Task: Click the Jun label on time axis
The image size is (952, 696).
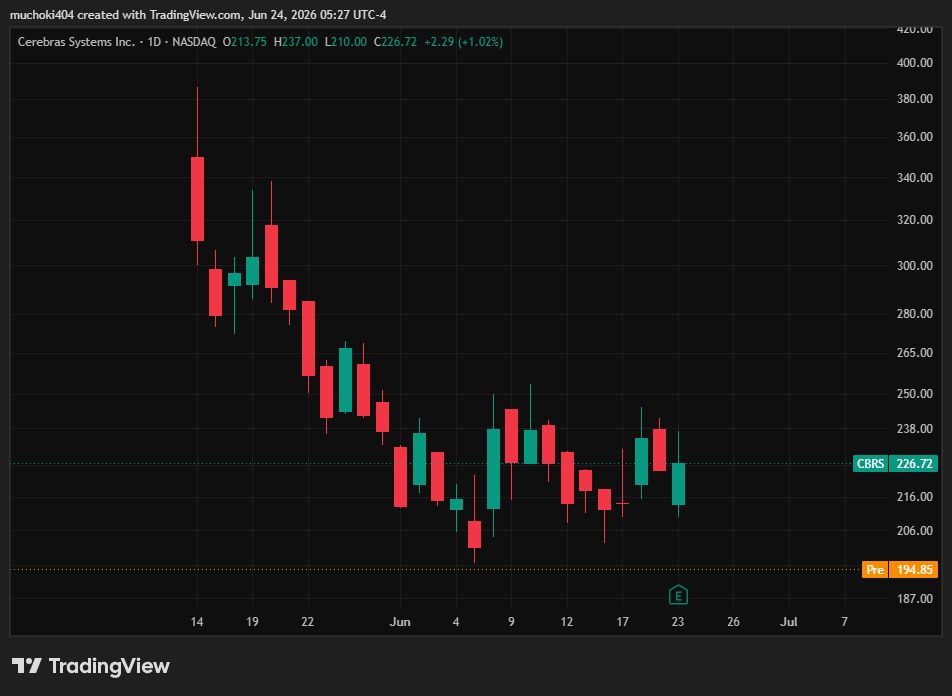Action: point(400,621)
